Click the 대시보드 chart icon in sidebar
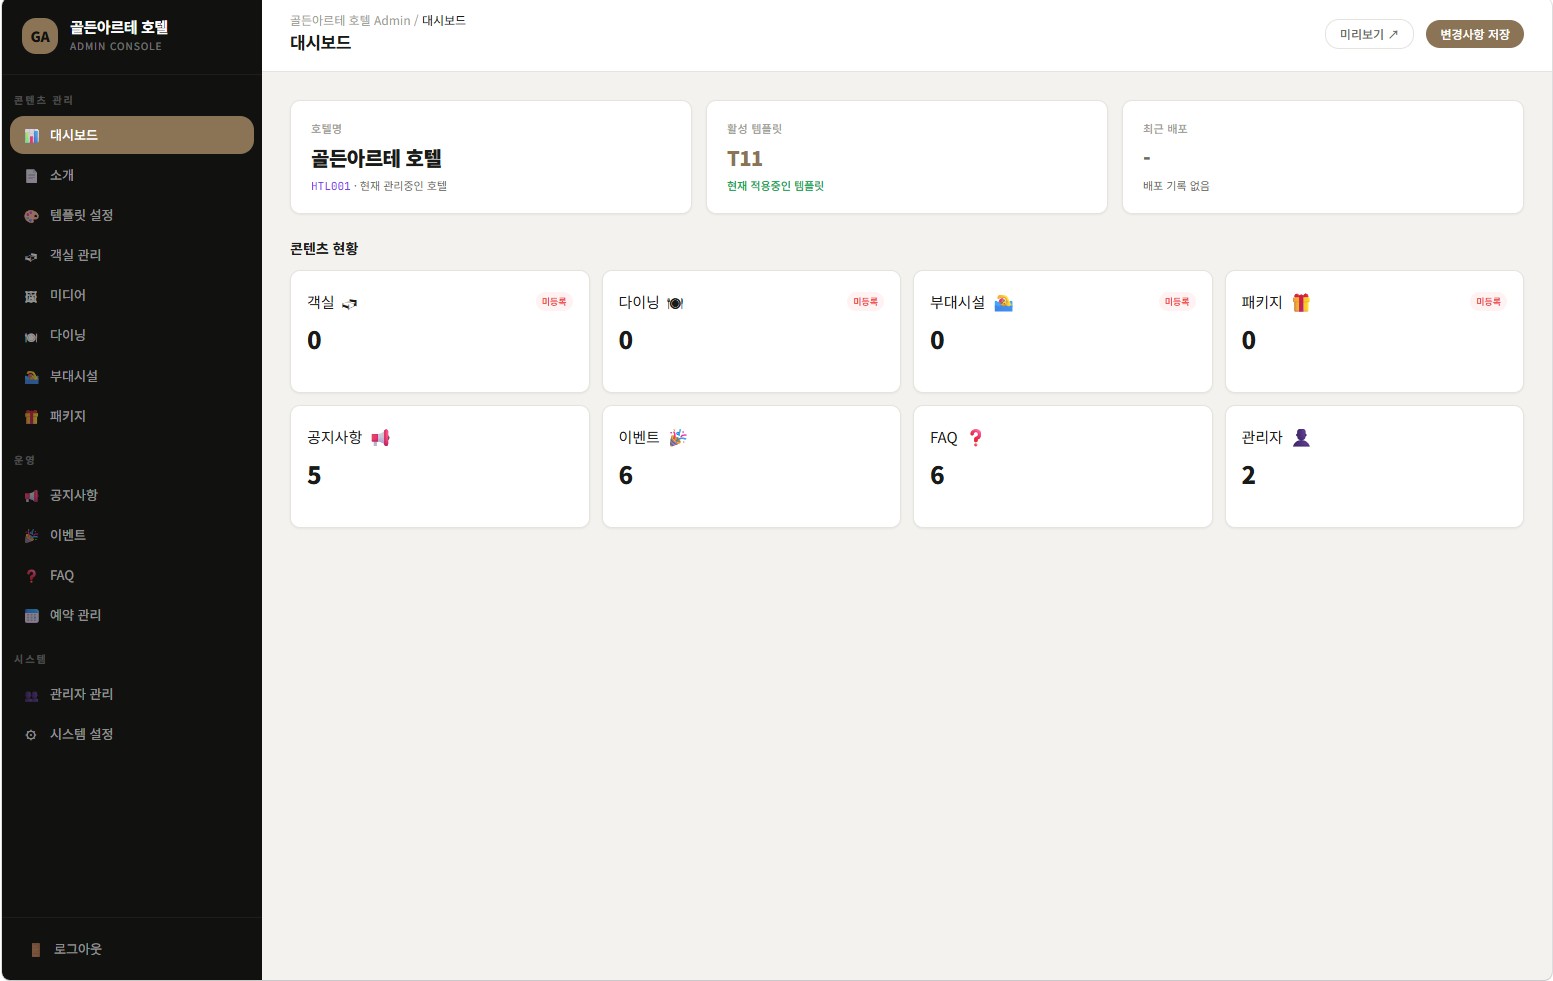Screen dimensions: 1553x981 point(31,136)
